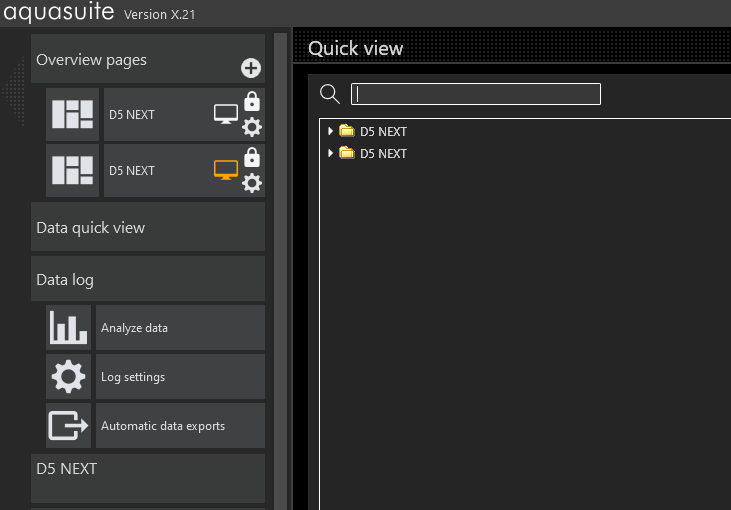Open the Data quick view section

(147, 228)
